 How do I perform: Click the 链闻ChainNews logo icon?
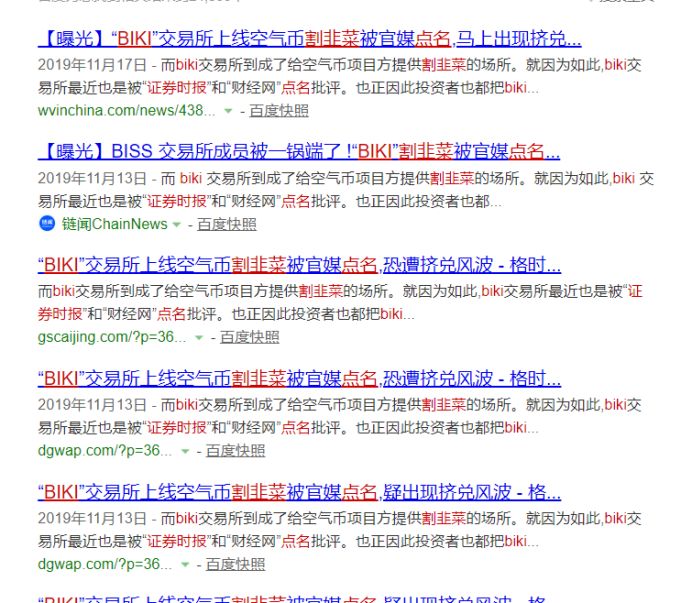47,223
